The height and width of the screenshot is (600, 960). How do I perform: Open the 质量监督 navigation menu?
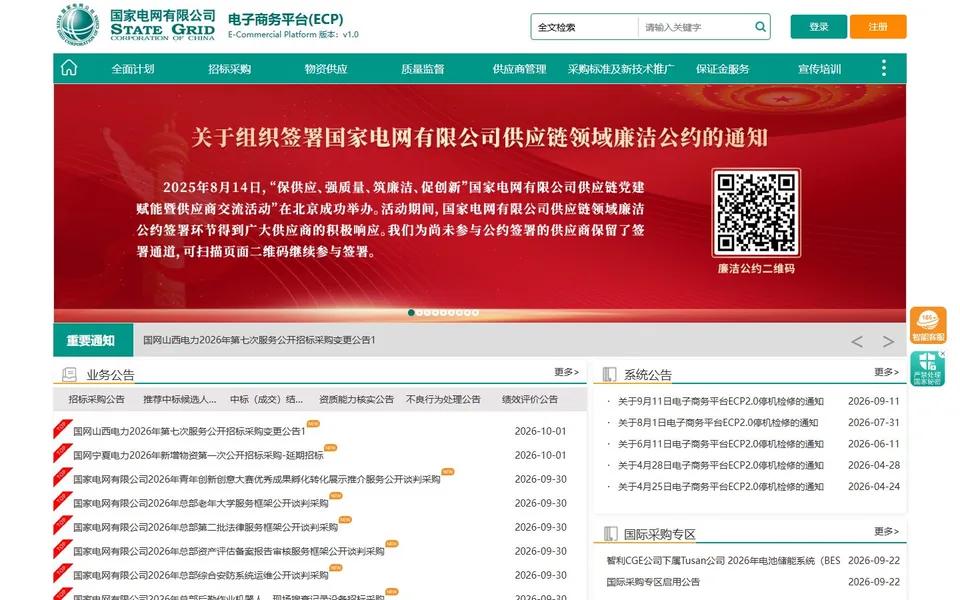[423, 69]
